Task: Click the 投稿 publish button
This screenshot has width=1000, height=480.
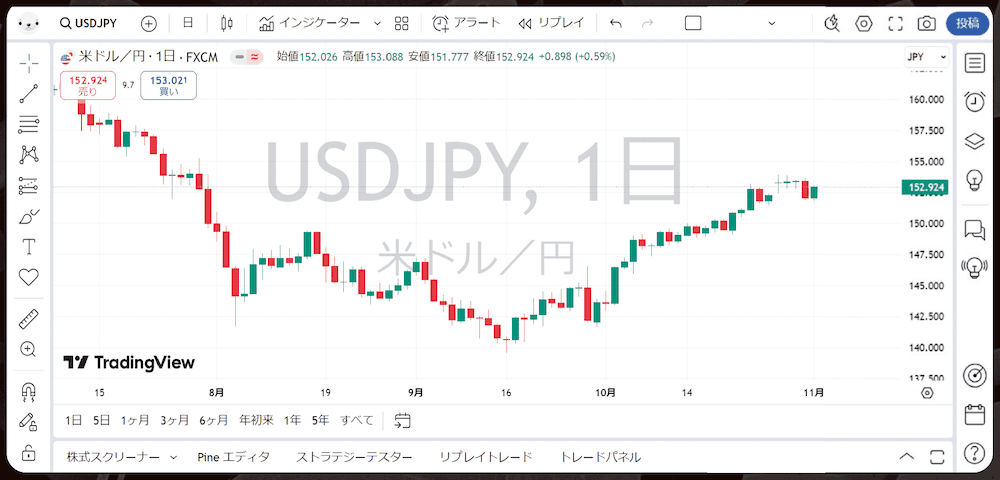Action: pyautogui.click(x=967, y=24)
